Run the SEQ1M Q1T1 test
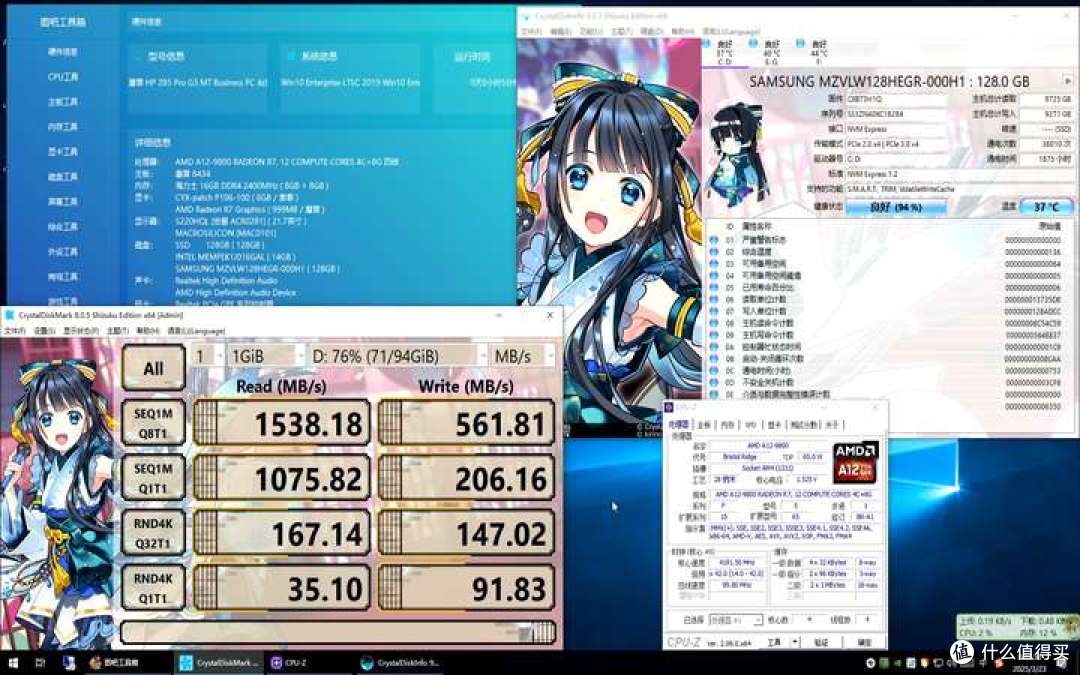 [154, 477]
